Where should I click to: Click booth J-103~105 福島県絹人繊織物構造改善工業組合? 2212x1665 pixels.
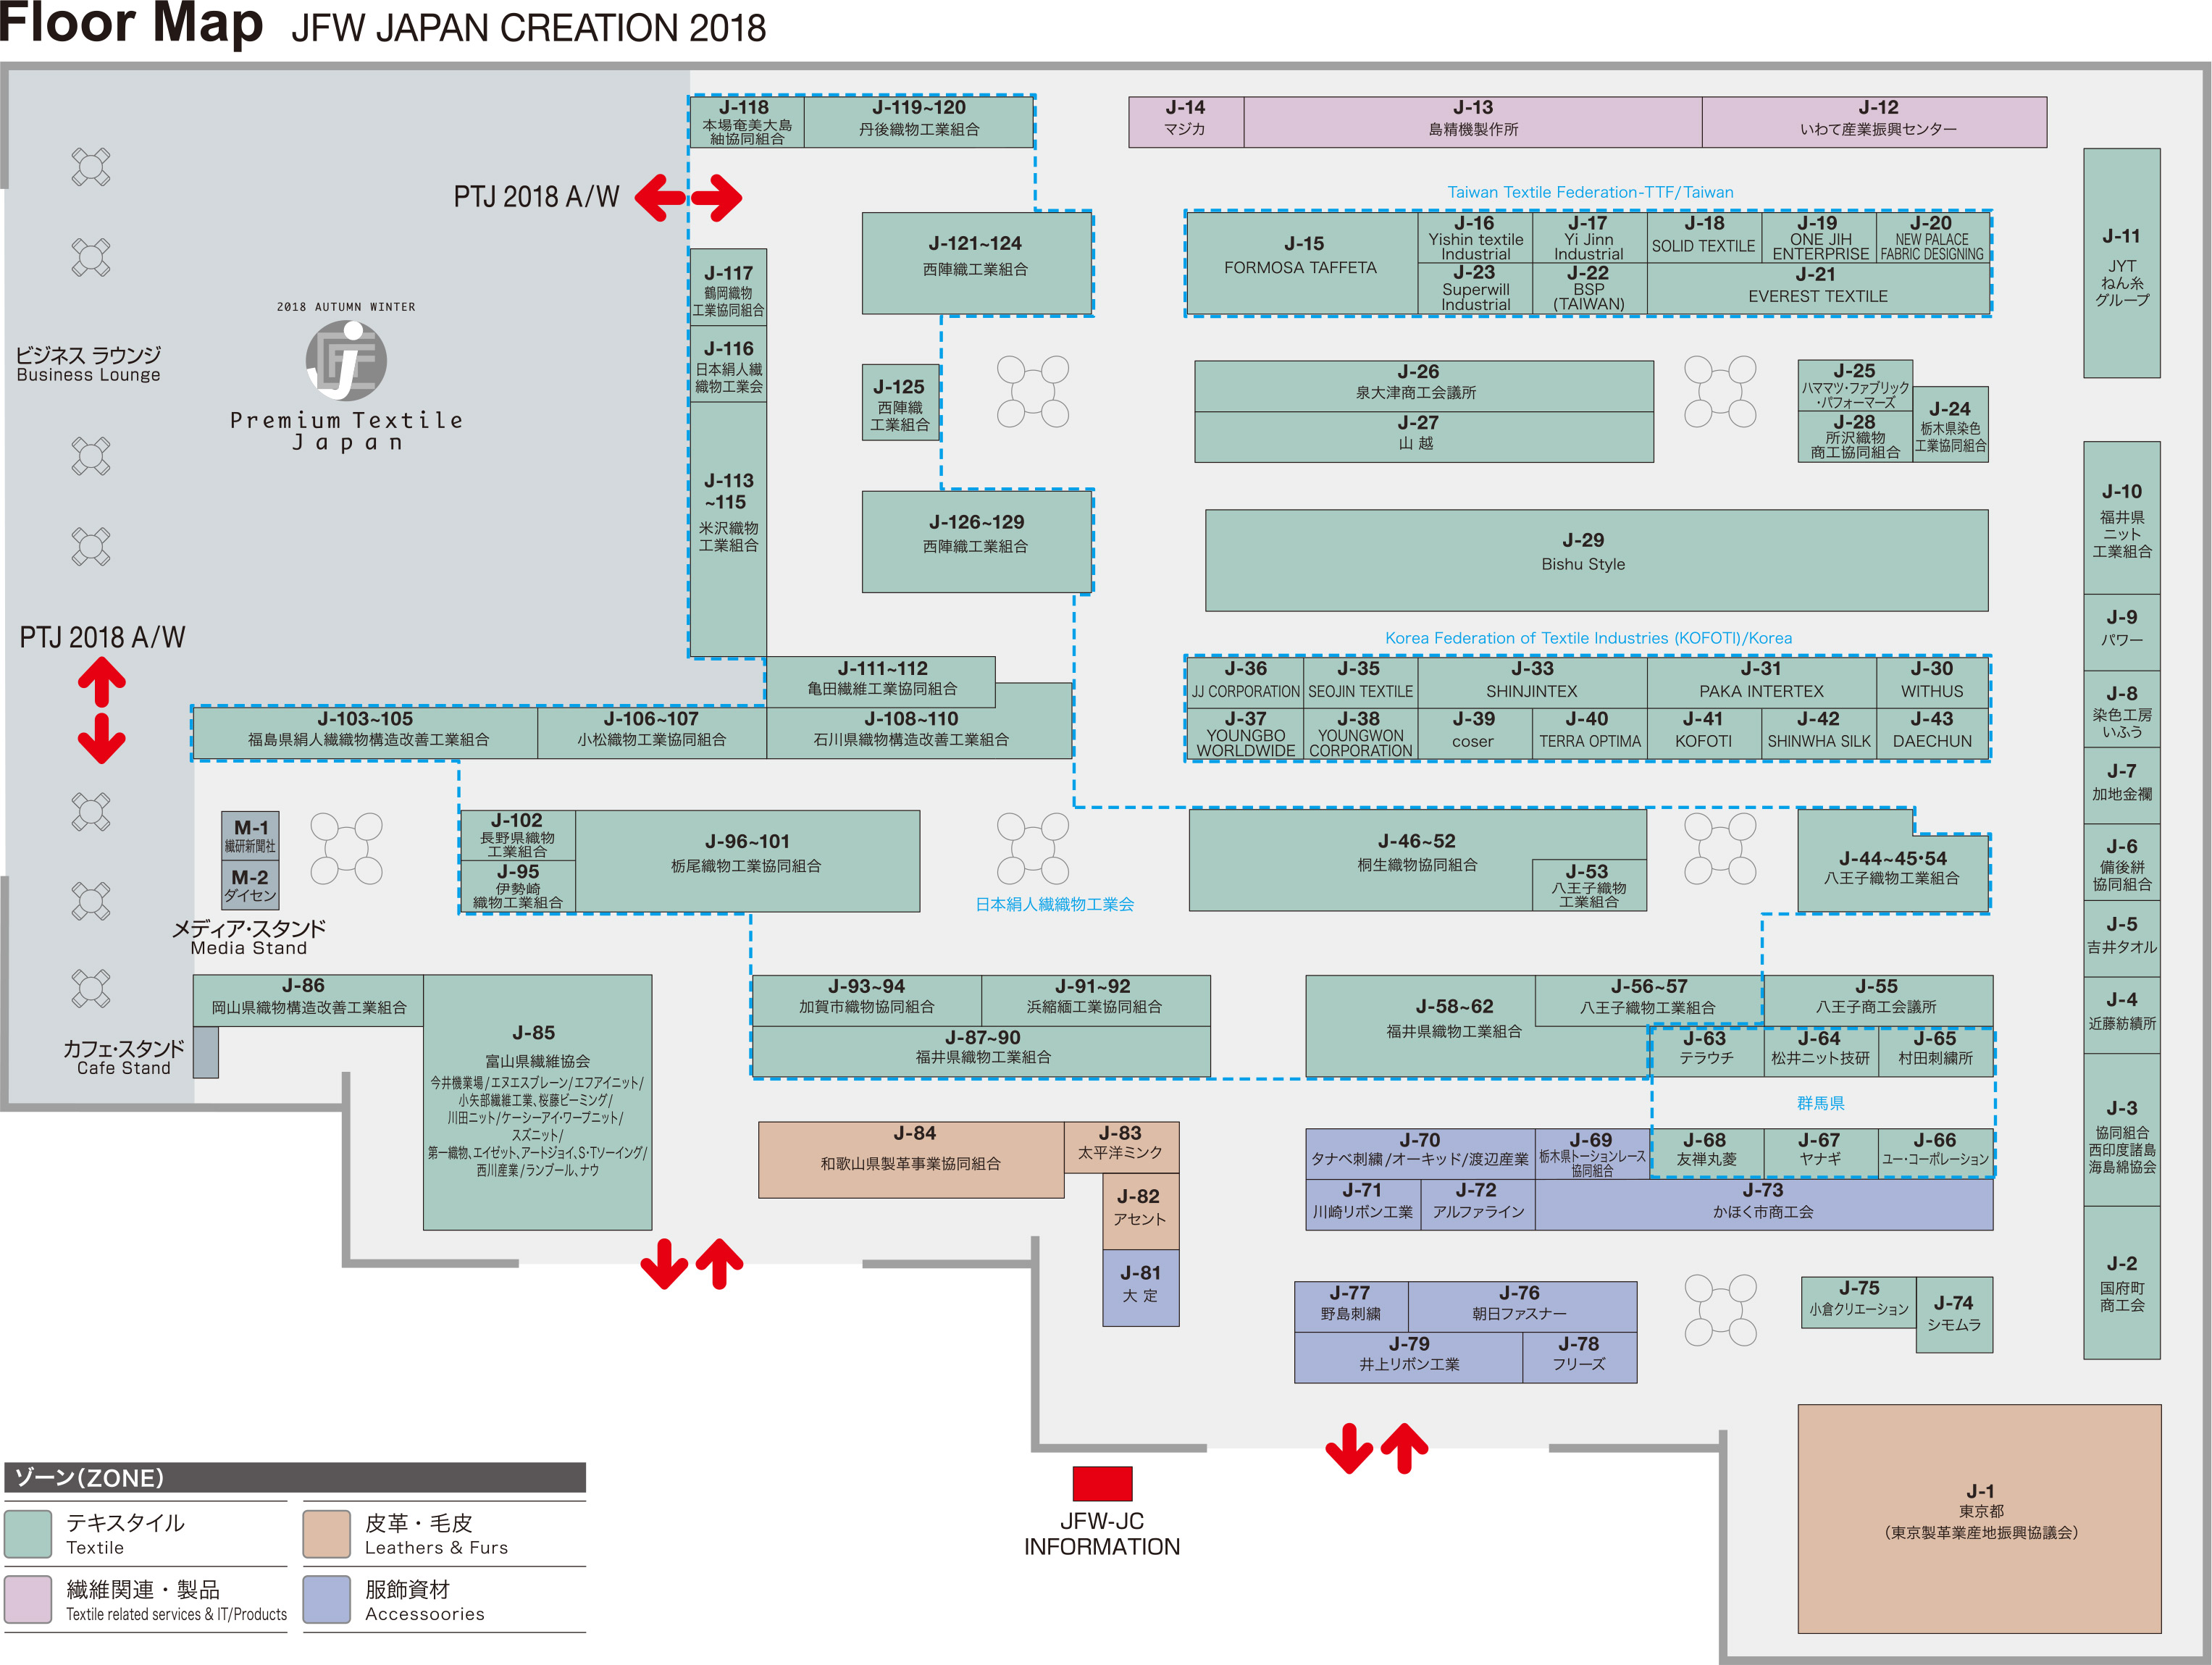pyautogui.click(x=366, y=733)
